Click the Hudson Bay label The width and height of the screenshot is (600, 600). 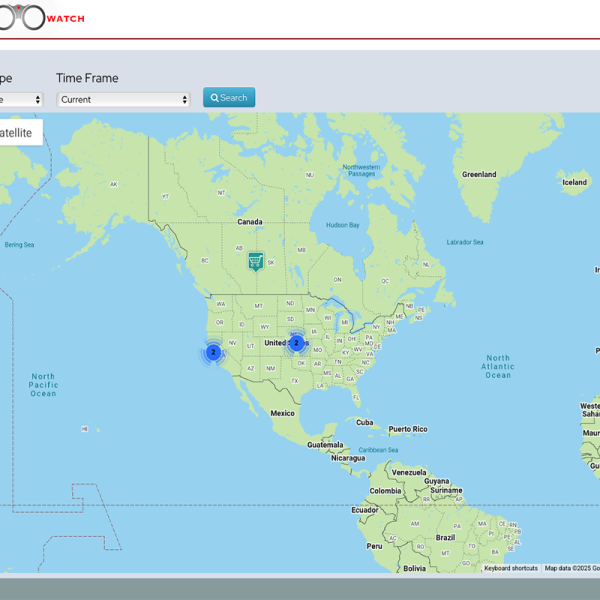tap(342, 225)
